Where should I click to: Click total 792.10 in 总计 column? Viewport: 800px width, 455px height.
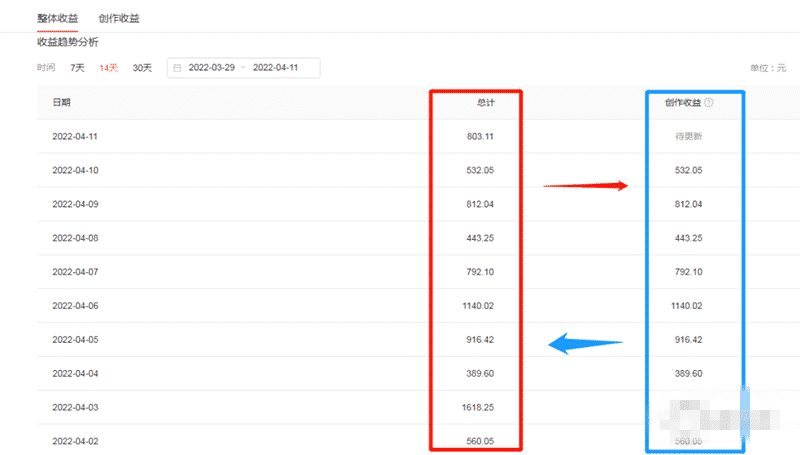(480, 272)
